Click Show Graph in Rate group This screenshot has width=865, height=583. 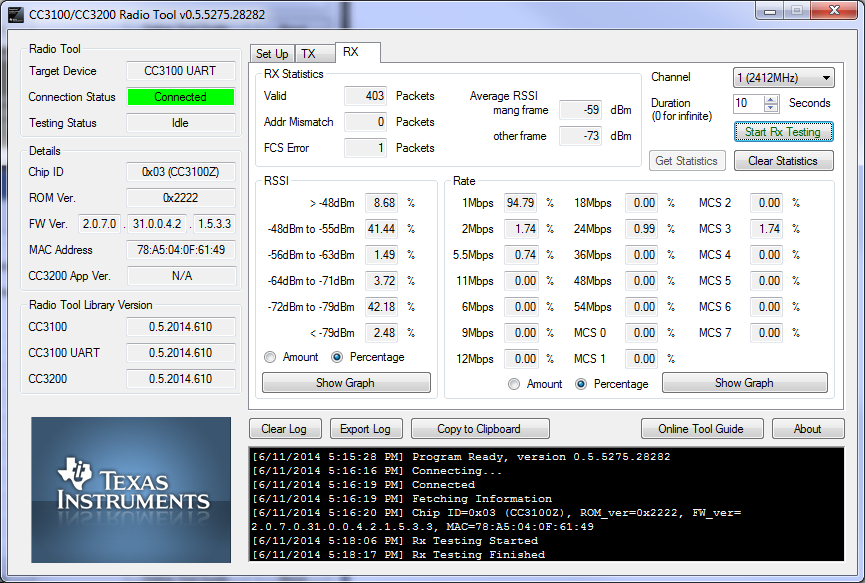(745, 383)
